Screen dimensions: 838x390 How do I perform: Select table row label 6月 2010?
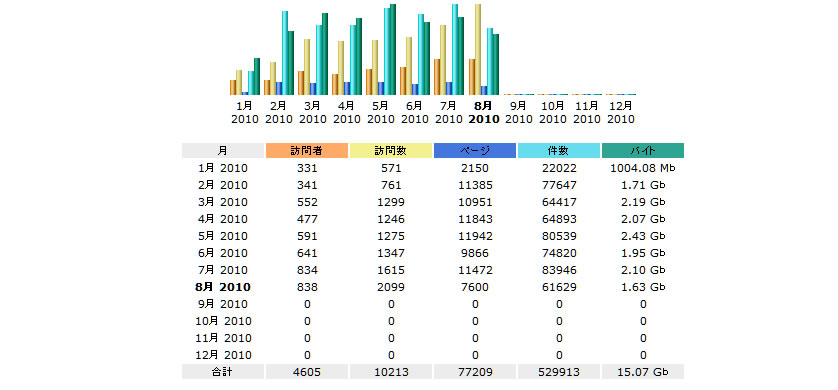click(223, 253)
